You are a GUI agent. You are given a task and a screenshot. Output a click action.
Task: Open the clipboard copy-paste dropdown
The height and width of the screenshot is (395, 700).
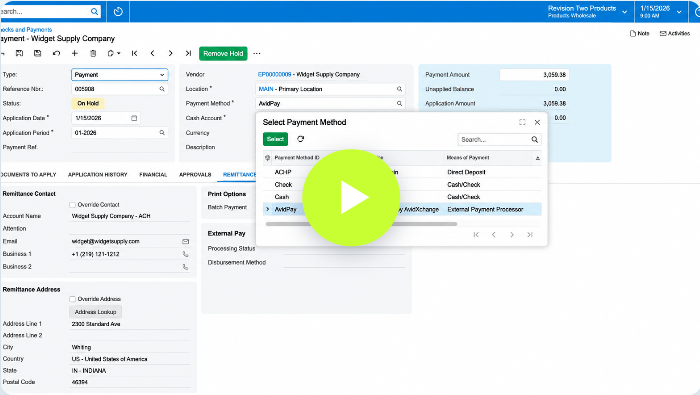coord(114,53)
